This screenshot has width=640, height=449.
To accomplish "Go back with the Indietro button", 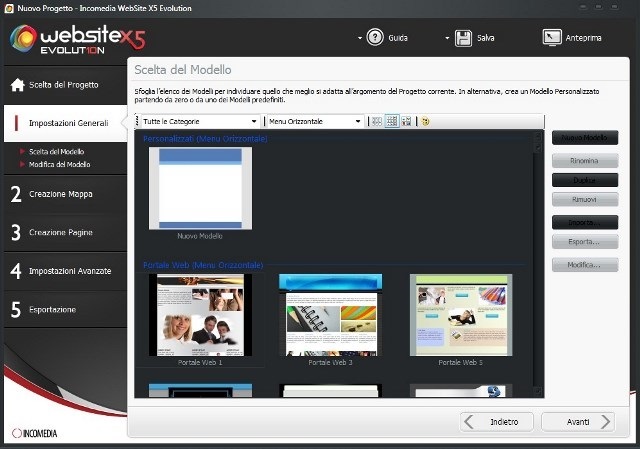I will coord(497,422).
